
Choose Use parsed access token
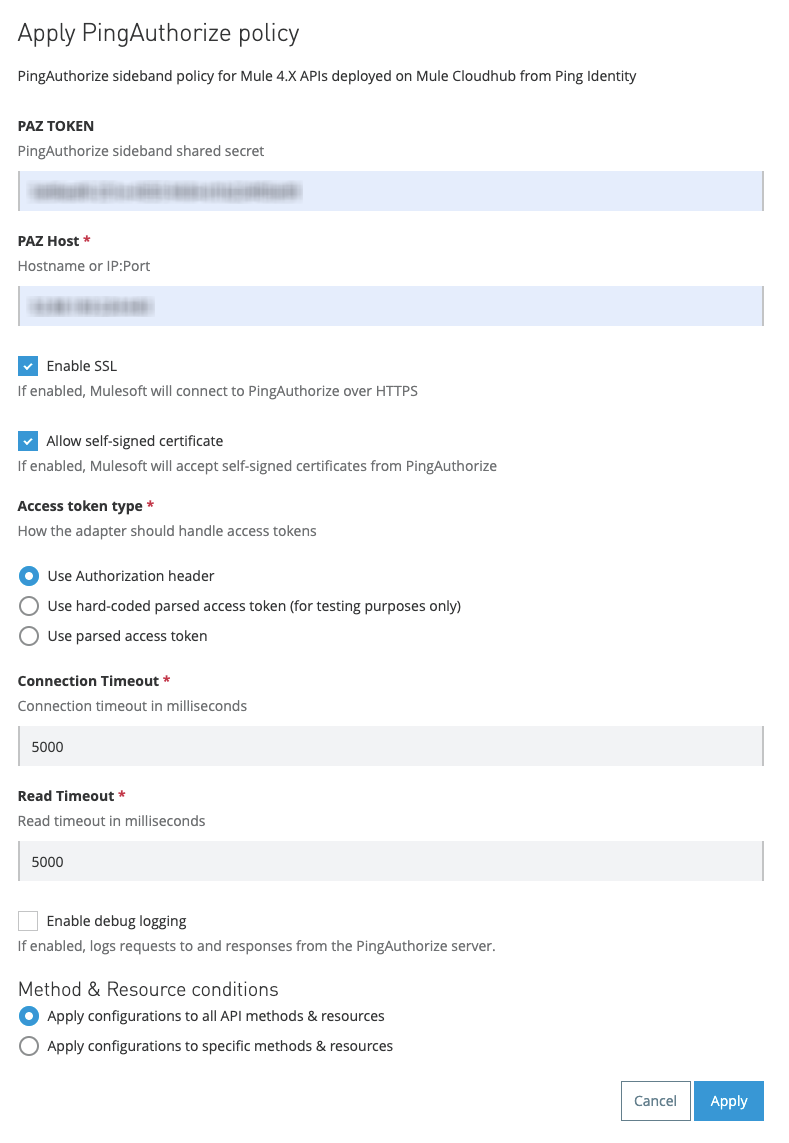[29, 635]
